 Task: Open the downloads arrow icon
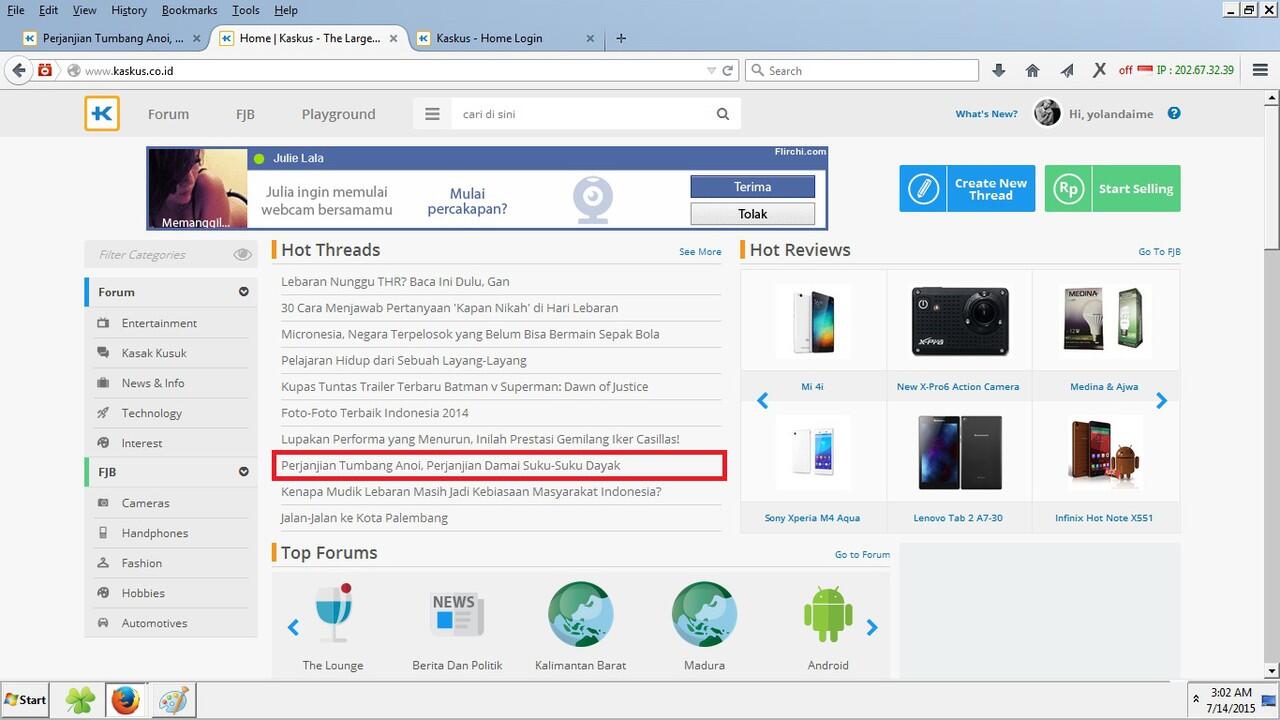(998, 70)
